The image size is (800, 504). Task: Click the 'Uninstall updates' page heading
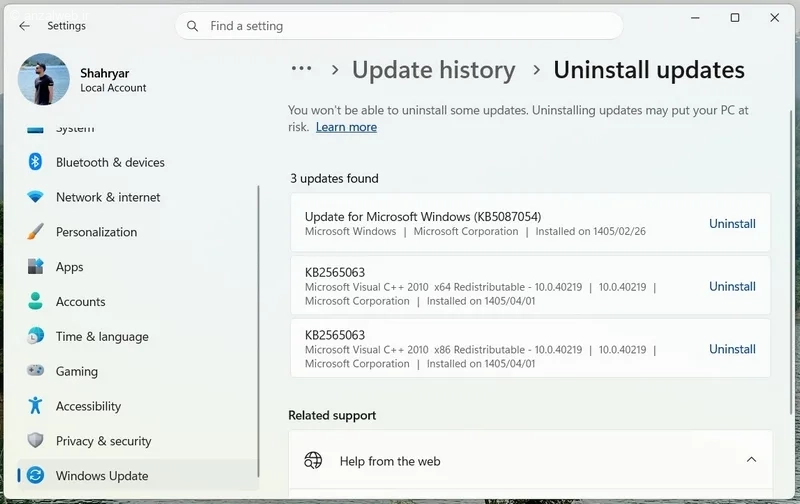point(649,70)
